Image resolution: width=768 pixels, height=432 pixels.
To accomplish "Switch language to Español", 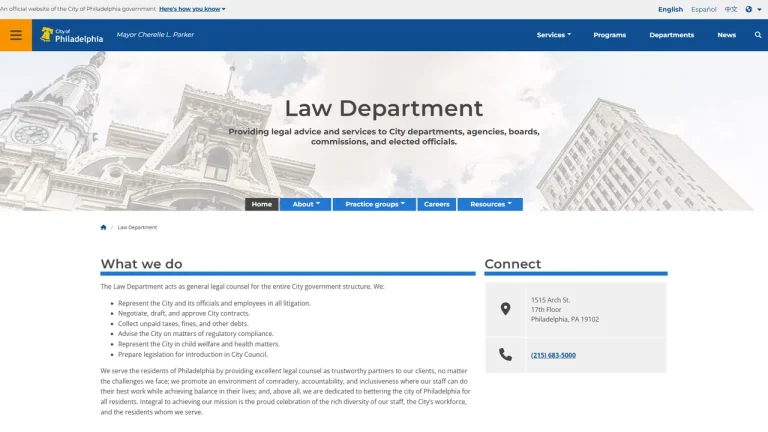I will pos(703,9).
